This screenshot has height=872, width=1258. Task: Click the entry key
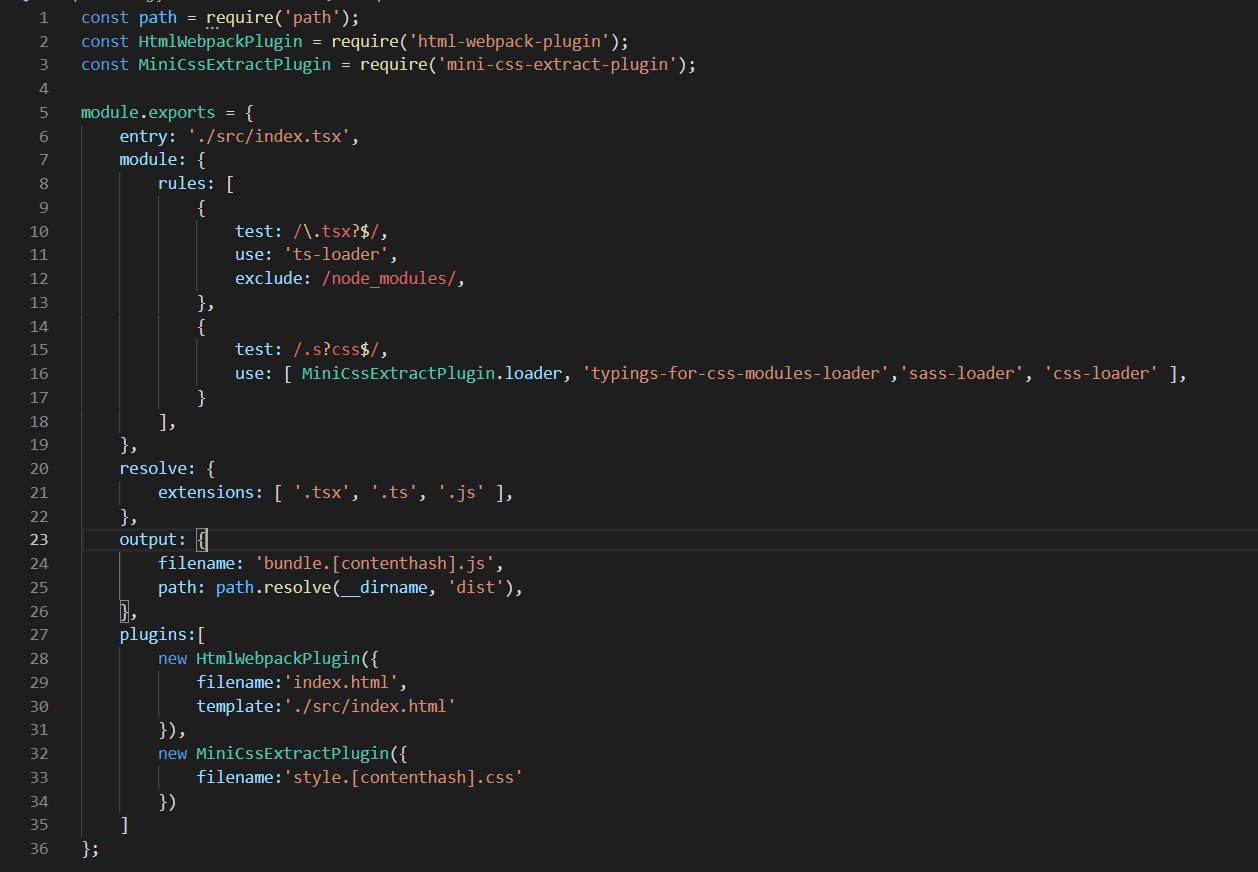144,137
